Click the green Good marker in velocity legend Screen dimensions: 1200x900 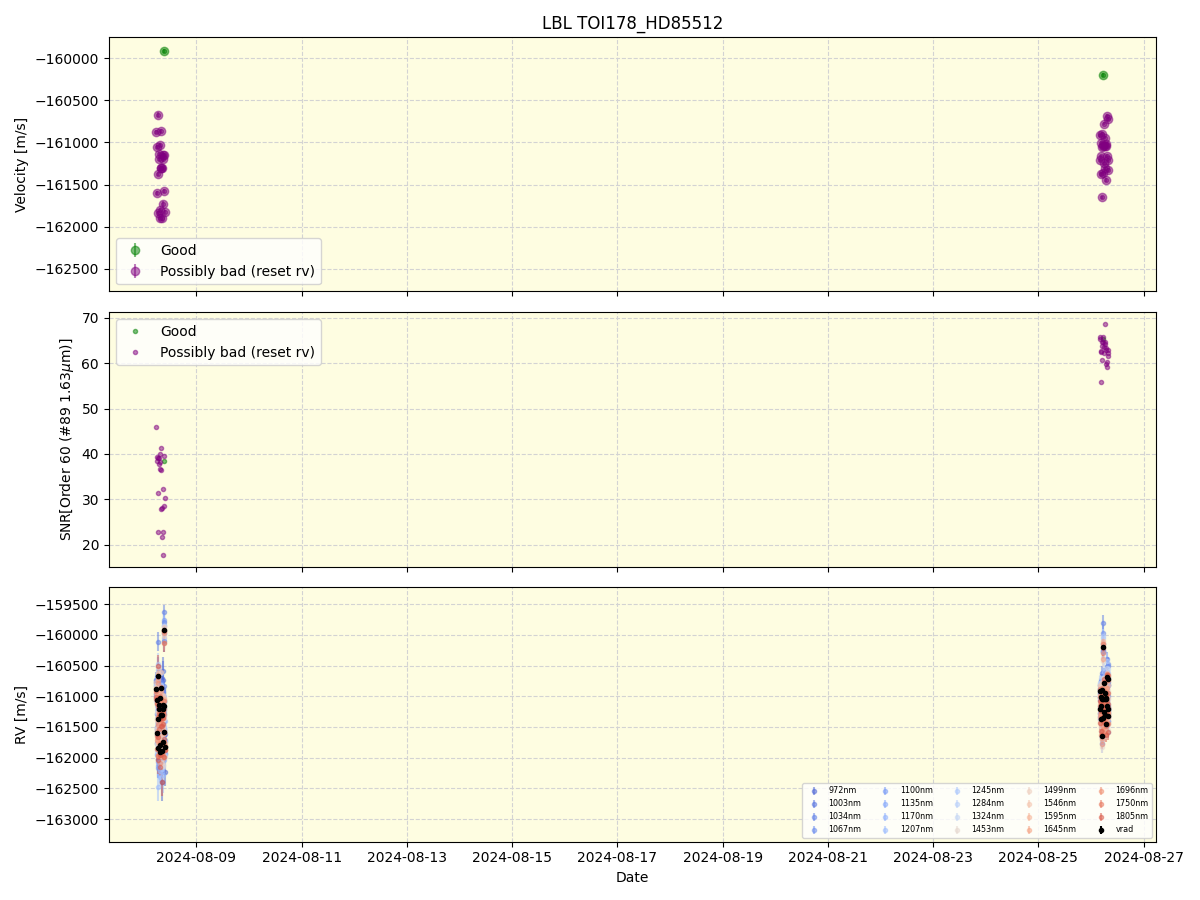click(x=136, y=250)
